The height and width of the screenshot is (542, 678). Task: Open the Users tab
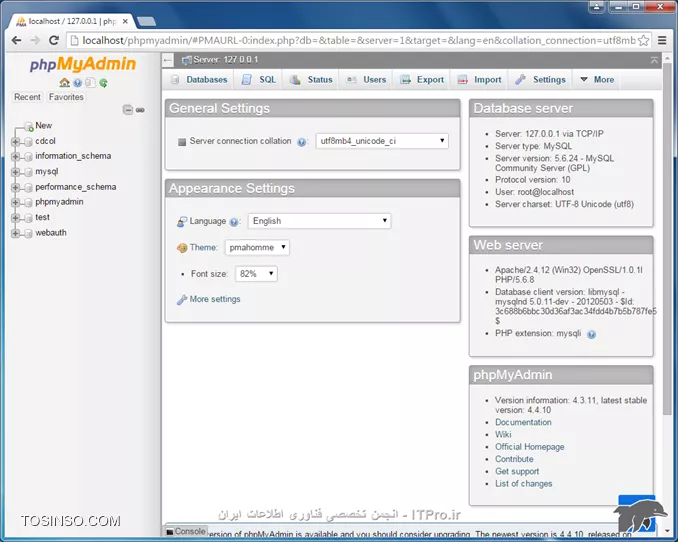coord(366,80)
